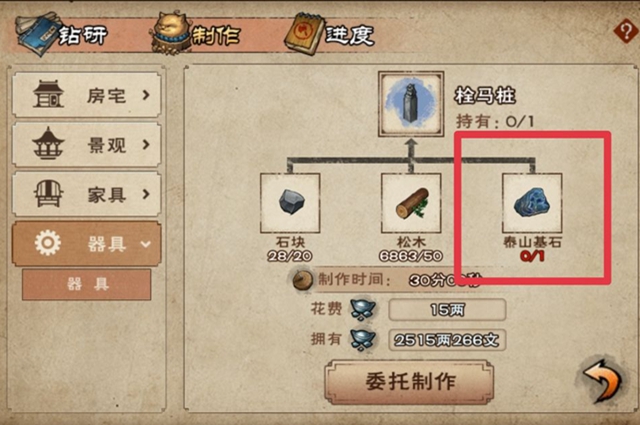Expand the 家具 category

pos(87,194)
